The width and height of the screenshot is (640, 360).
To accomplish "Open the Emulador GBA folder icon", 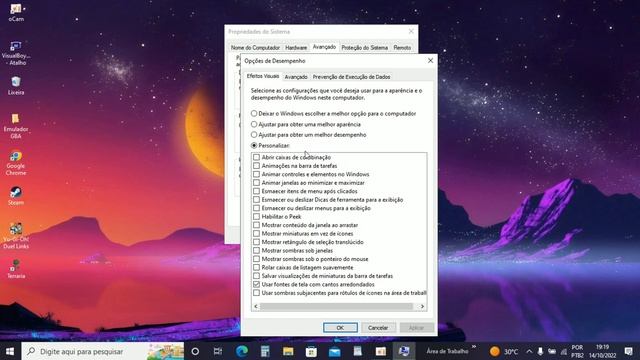I will pos(16,126).
